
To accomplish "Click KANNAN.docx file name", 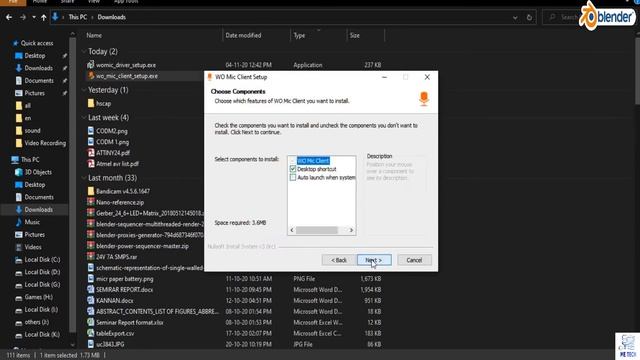I will tap(115, 300).
